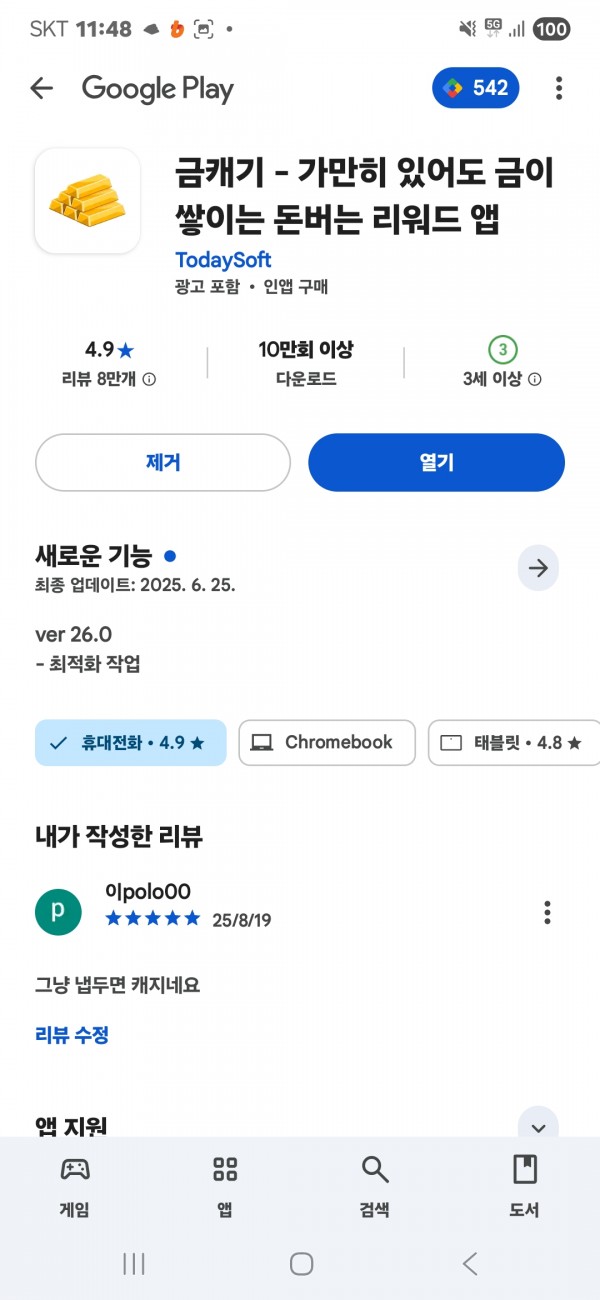Open the Play Points 542 badge
The image size is (600, 1300).
pos(476,88)
